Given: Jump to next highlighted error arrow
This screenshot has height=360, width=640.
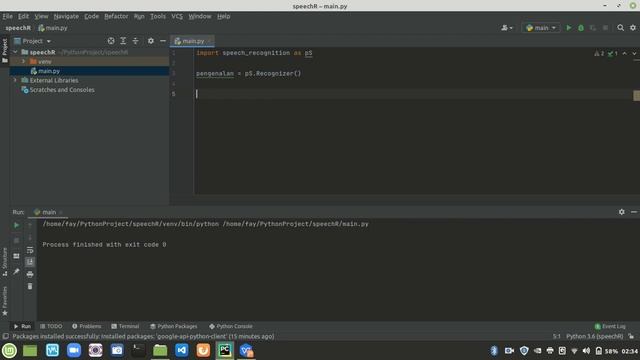Looking at the screenshot, I should pyautogui.click(x=634, y=53).
